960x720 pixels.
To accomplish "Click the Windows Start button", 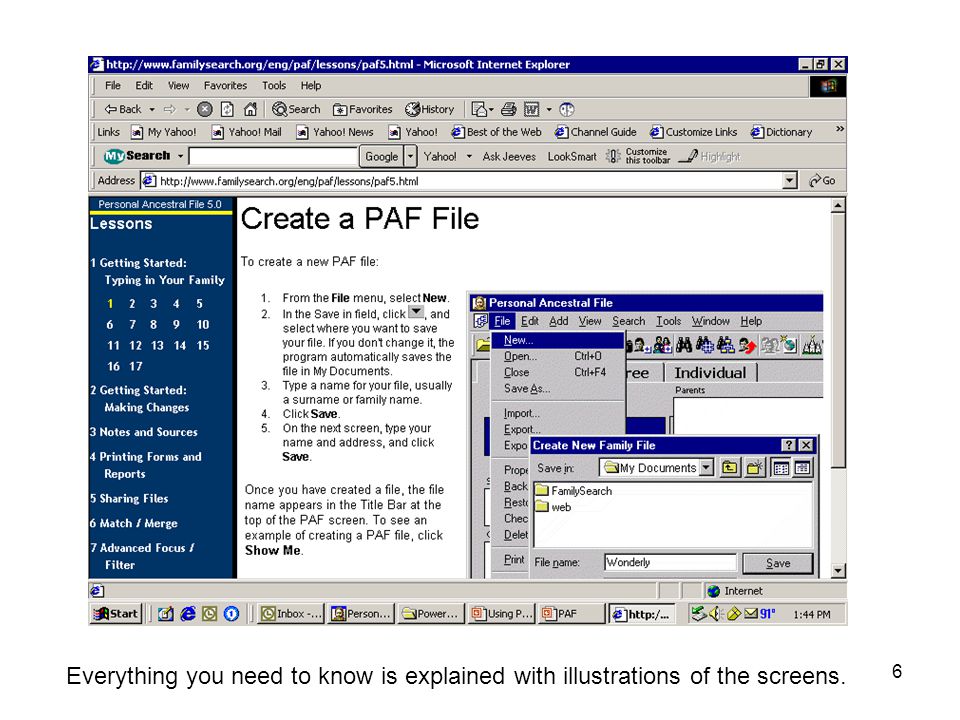I will (x=116, y=613).
